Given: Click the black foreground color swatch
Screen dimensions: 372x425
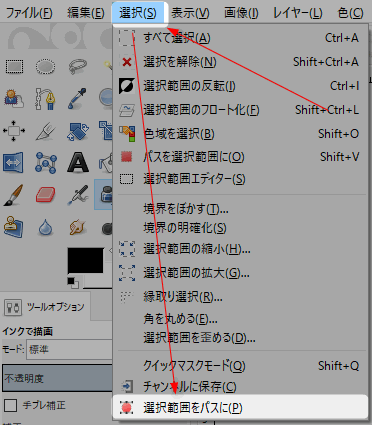Looking at the screenshot, I should [x=86, y=260].
